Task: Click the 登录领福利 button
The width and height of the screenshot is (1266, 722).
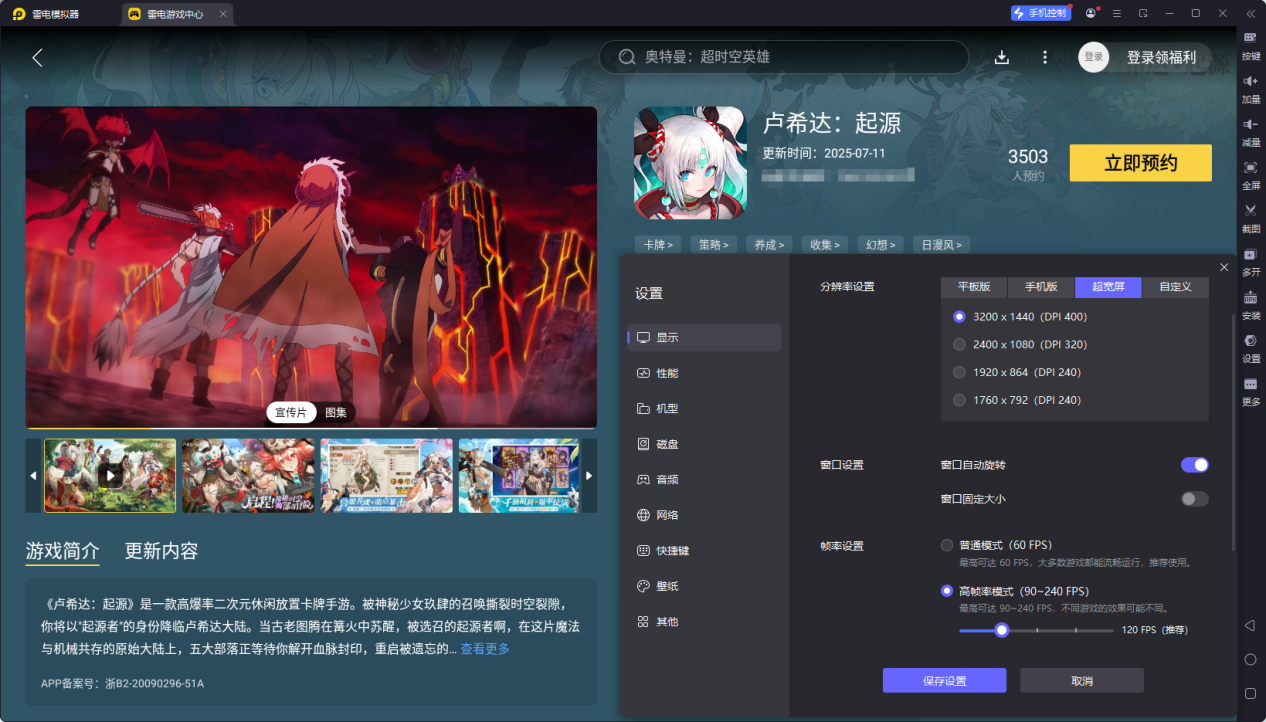Action: 1161,57
